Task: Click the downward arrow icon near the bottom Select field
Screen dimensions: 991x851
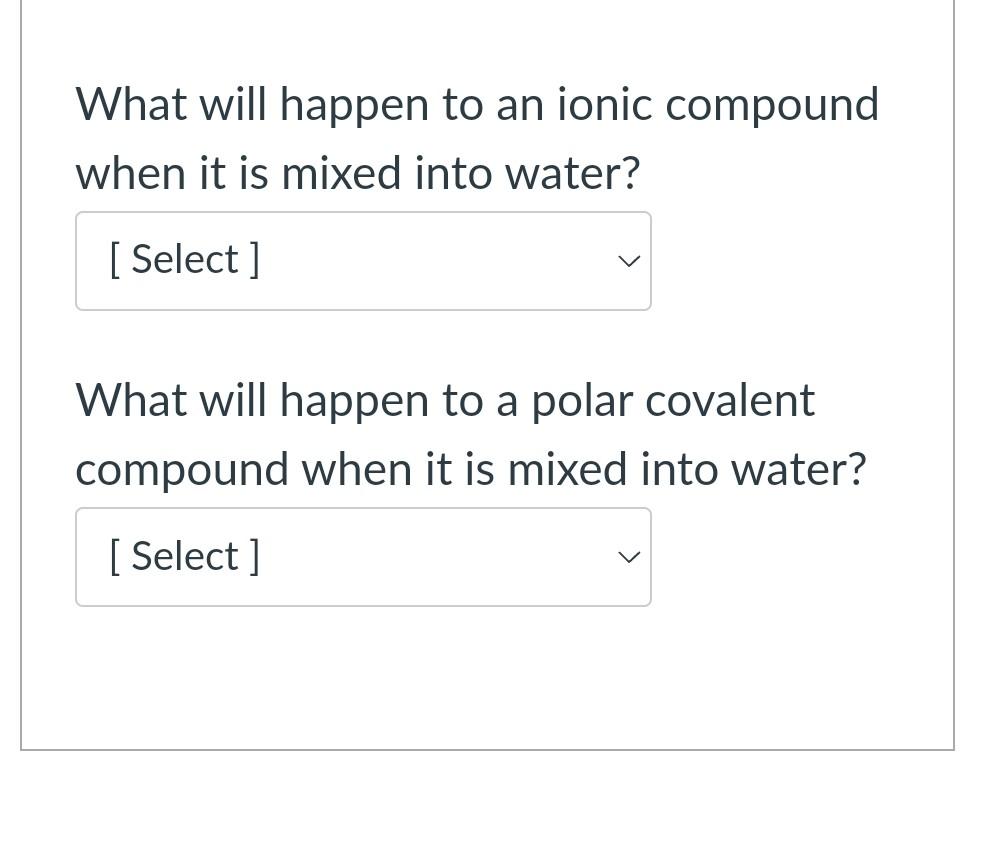Action: (x=628, y=557)
